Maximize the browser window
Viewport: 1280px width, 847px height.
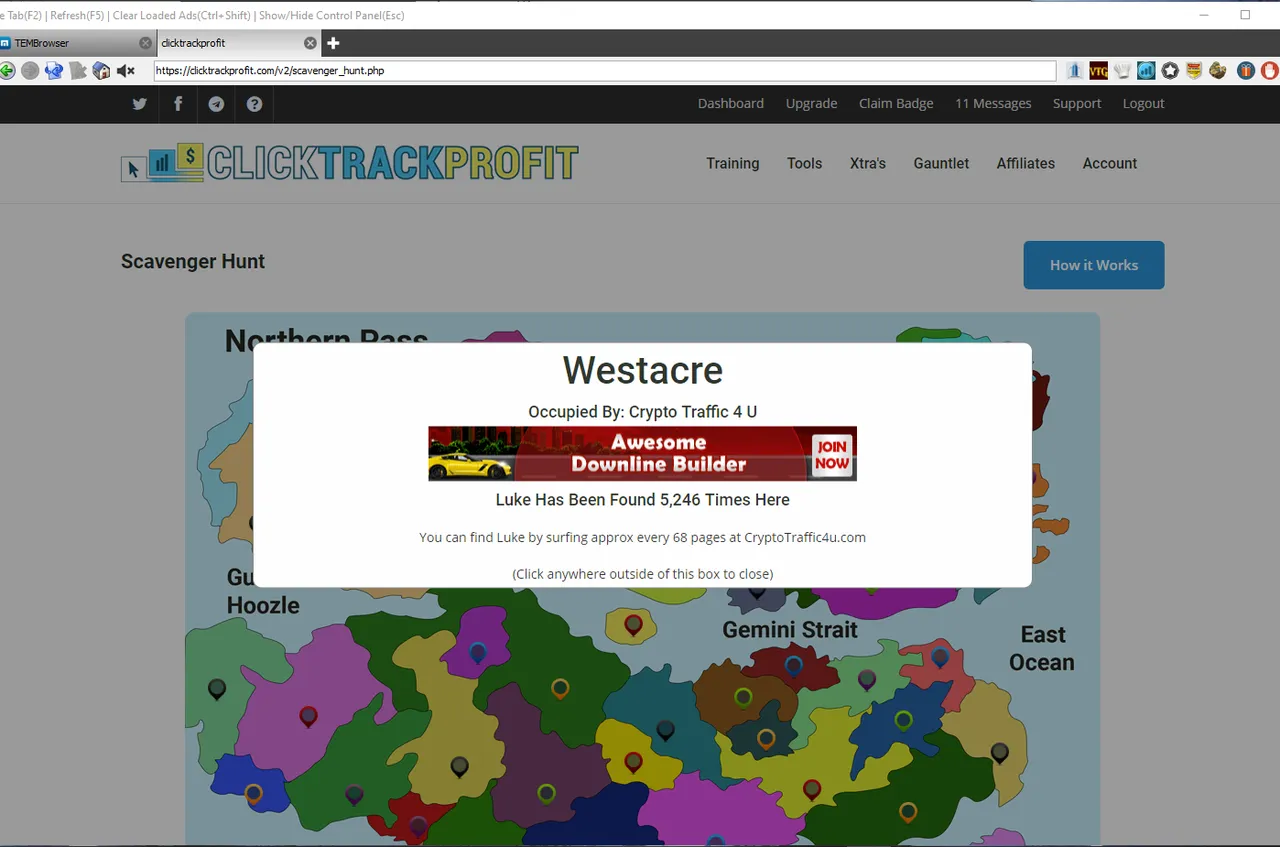coord(1245,15)
